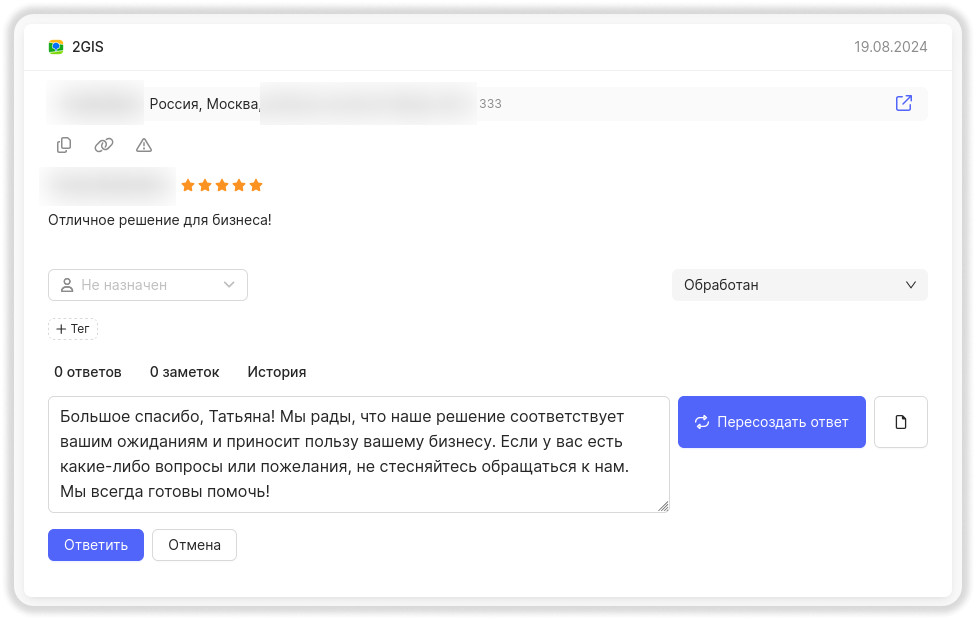Click the copy icon under the address

pyautogui.click(x=64, y=145)
